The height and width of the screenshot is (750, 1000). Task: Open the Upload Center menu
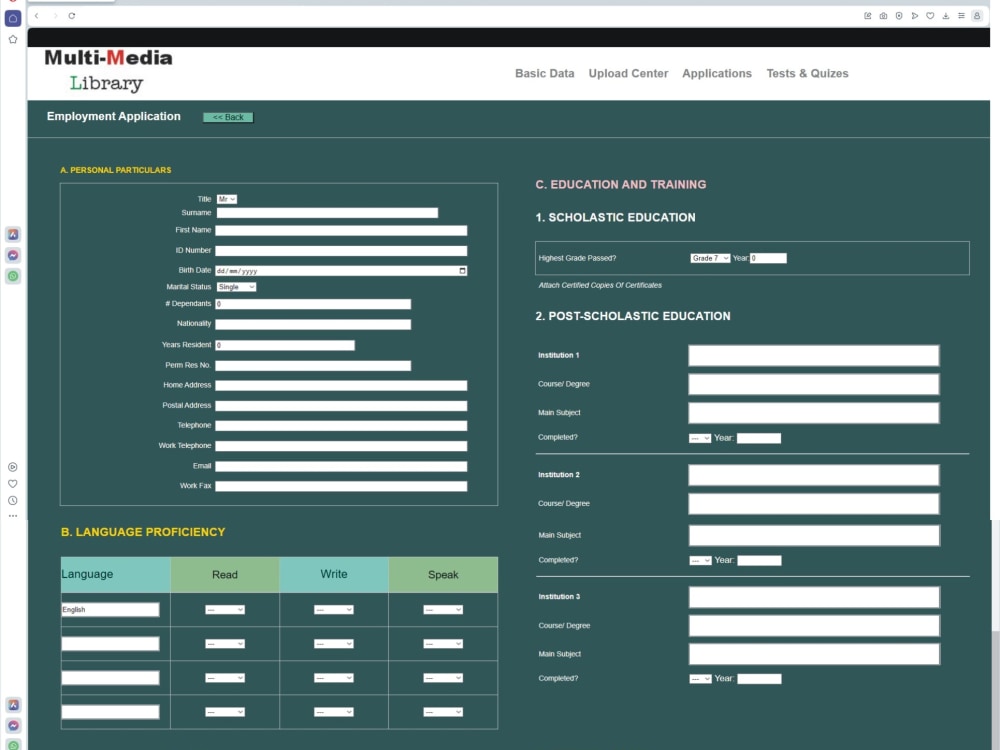click(x=628, y=73)
